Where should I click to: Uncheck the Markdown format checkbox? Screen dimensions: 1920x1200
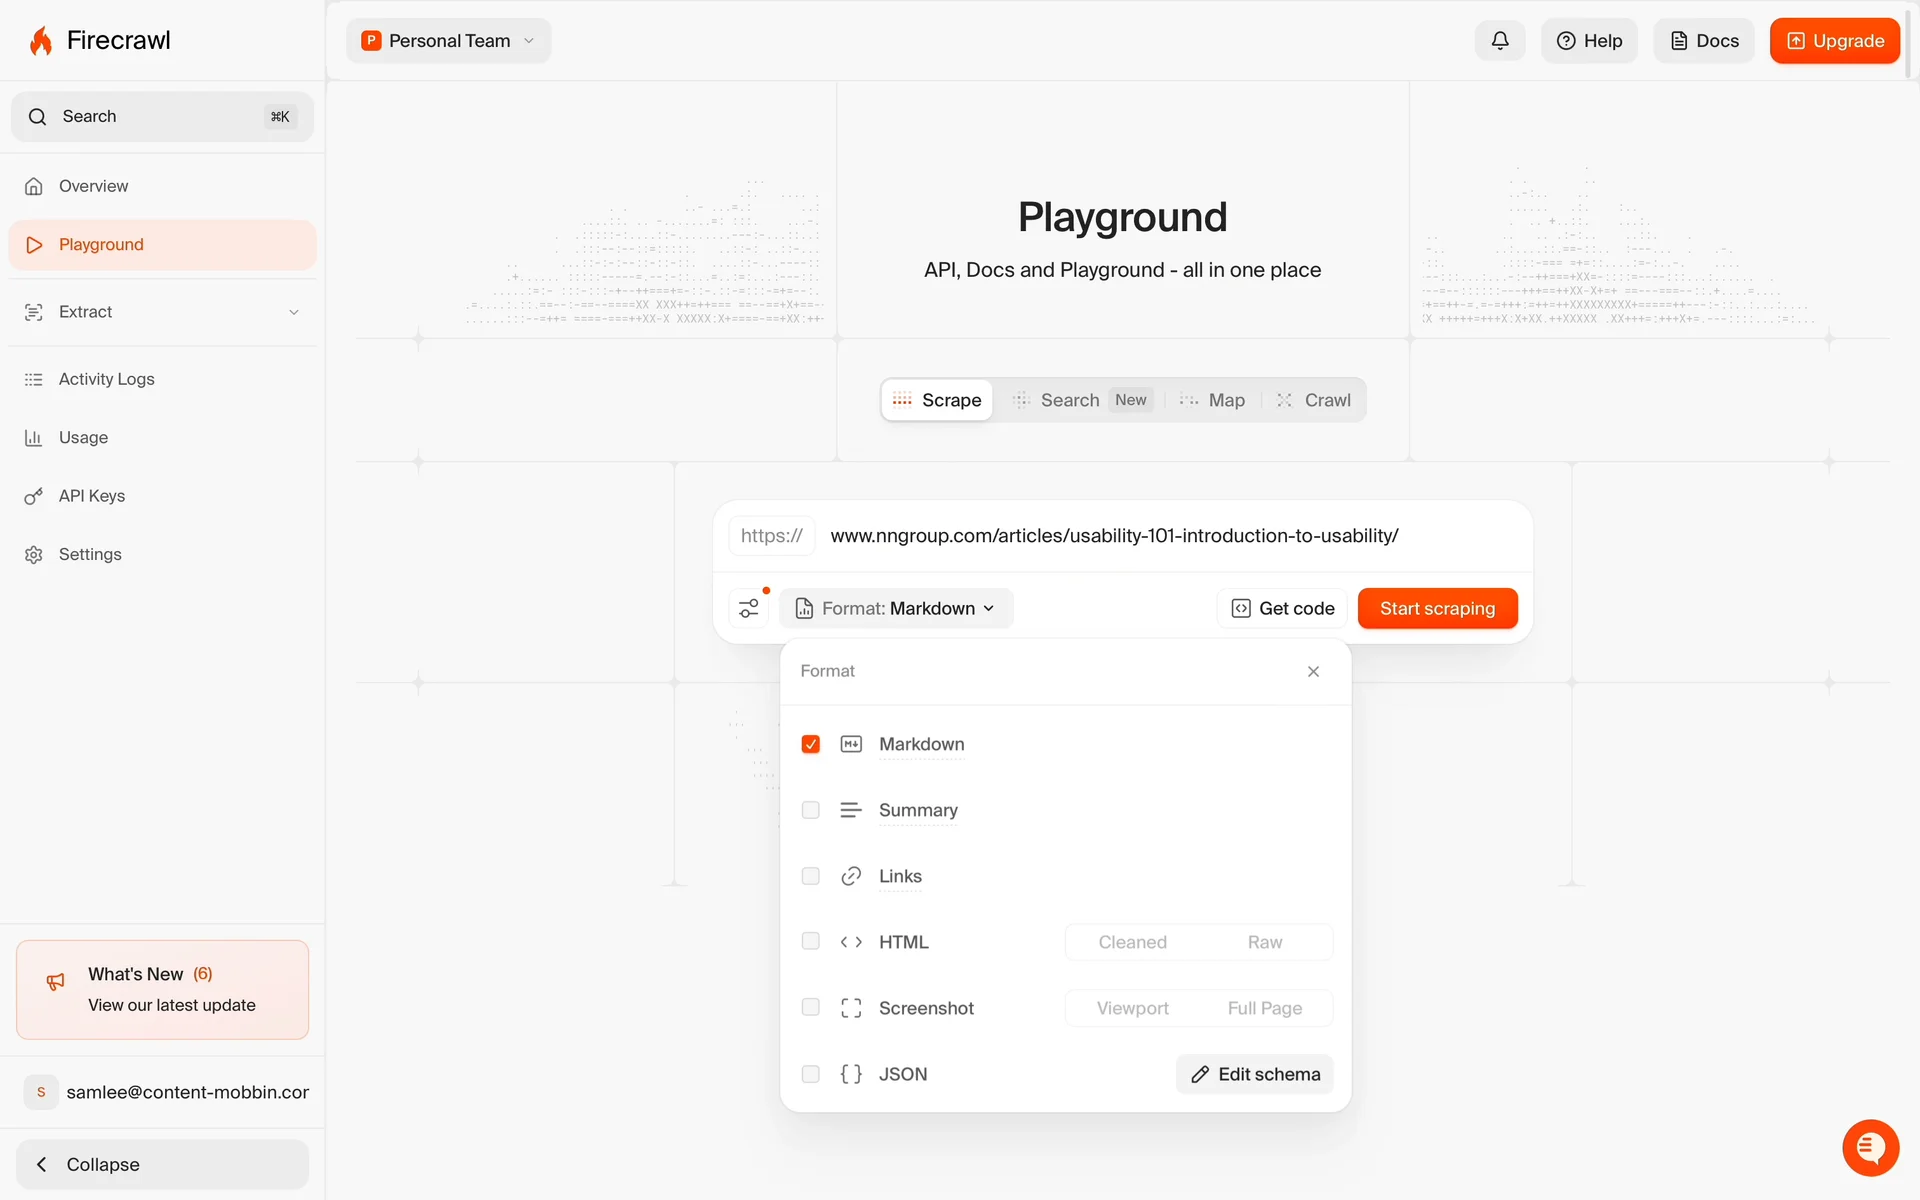pos(811,744)
